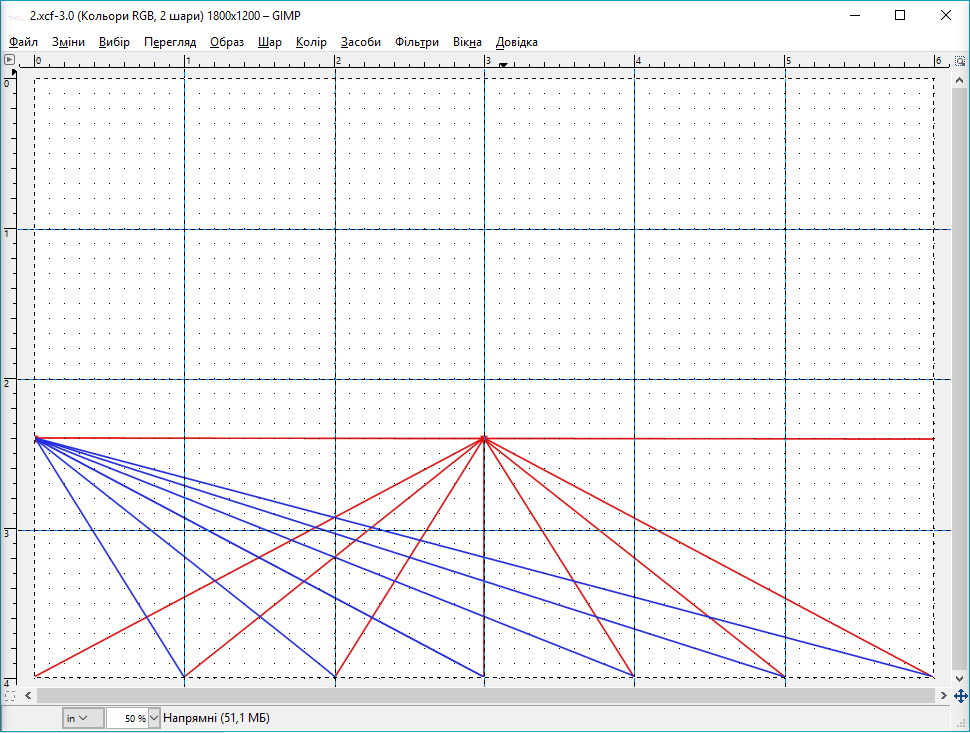Close the GIMP window
This screenshot has width=970, height=733.
pyautogui.click(x=946, y=15)
